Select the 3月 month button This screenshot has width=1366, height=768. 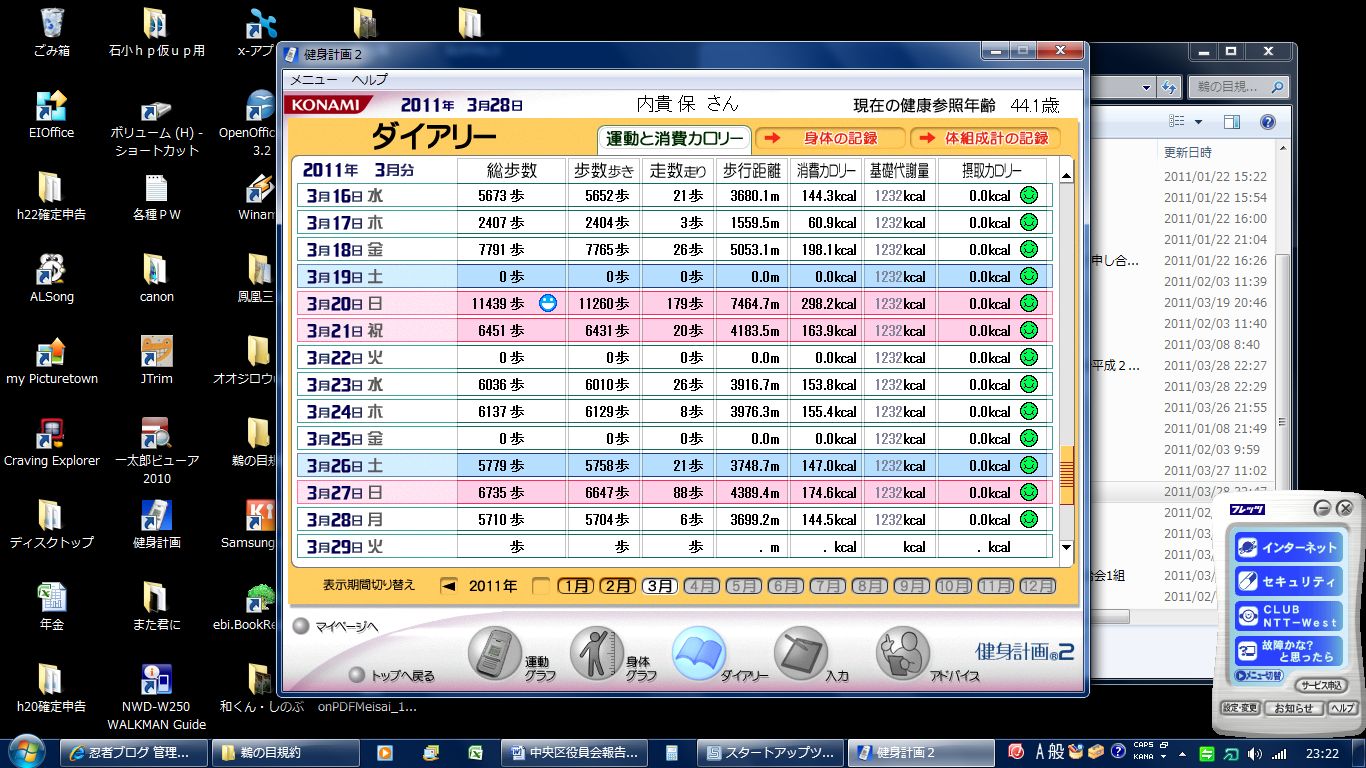click(x=659, y=586)
